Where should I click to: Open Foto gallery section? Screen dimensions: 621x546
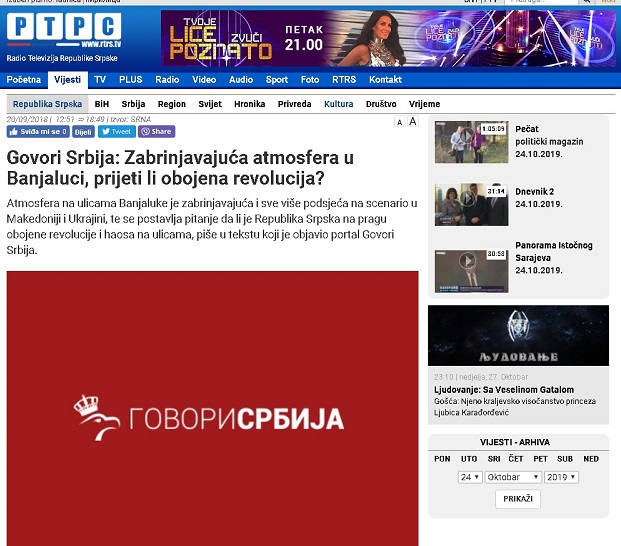click(310, 80)
